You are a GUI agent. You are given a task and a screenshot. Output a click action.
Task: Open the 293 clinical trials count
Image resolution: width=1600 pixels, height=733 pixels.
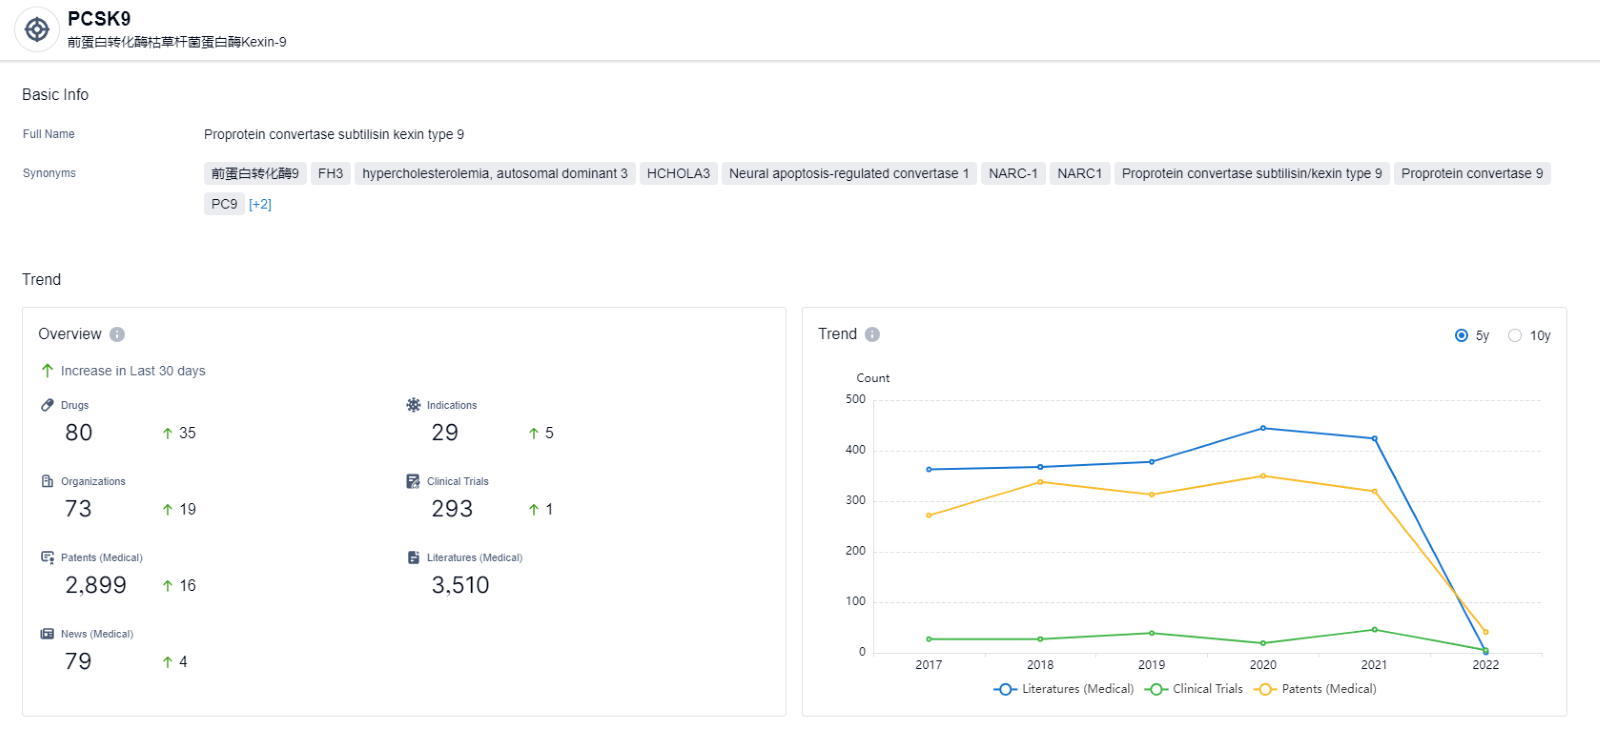[x=452, y=509]
